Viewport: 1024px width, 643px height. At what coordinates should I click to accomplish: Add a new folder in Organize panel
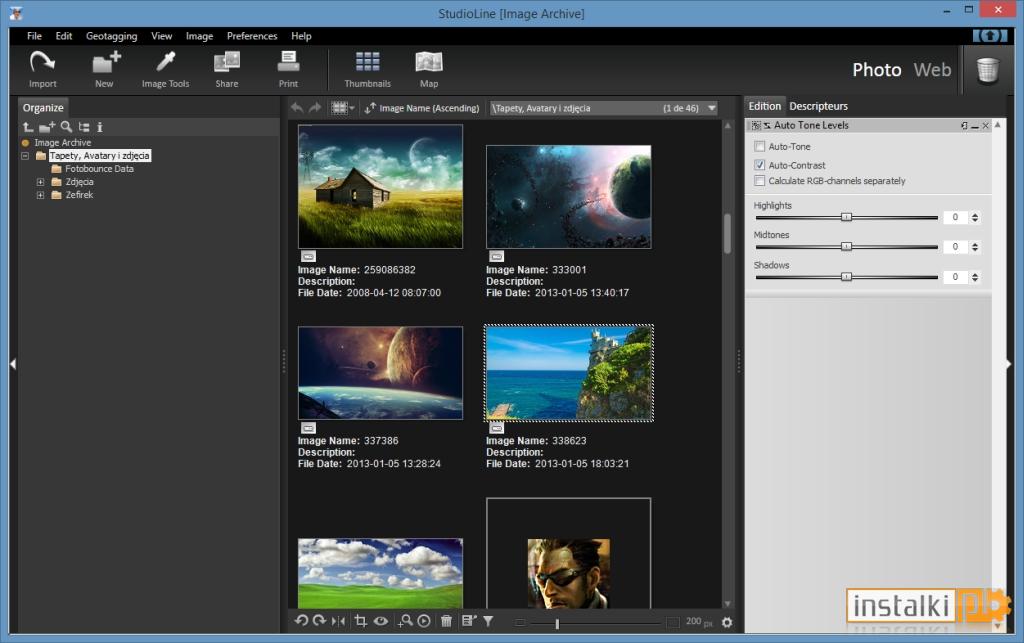coord(47,127)
